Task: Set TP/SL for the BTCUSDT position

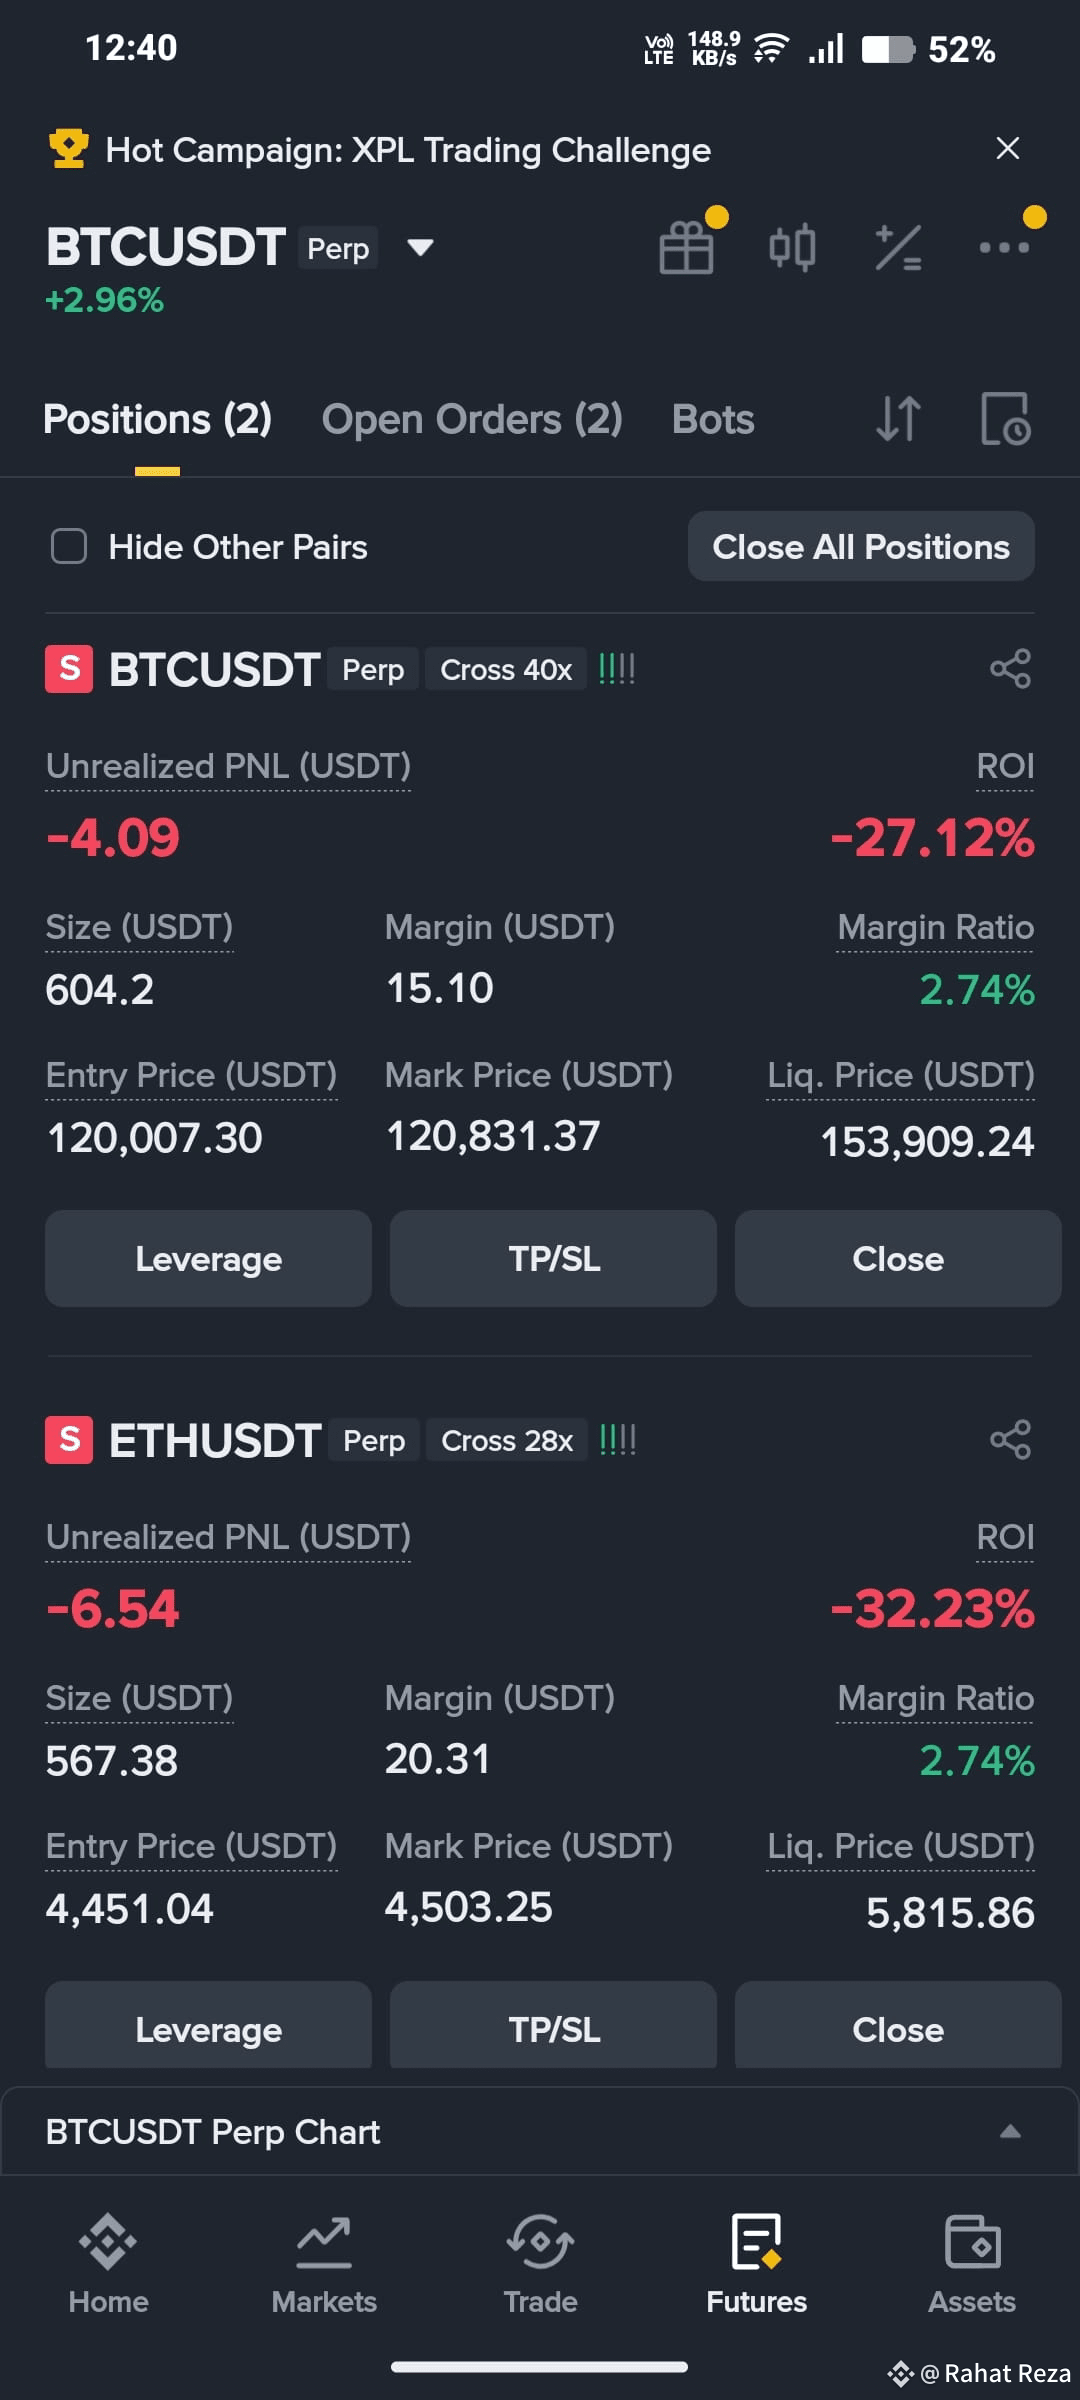Action: (553, 1259)
